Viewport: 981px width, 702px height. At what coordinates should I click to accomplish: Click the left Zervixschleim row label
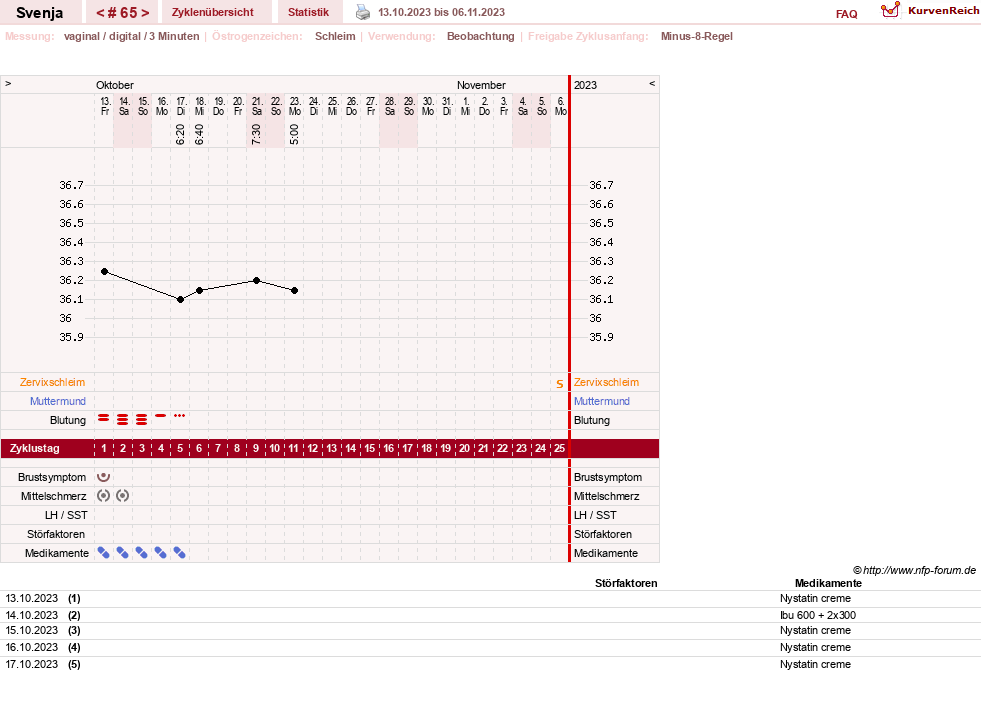coord(52,382)
